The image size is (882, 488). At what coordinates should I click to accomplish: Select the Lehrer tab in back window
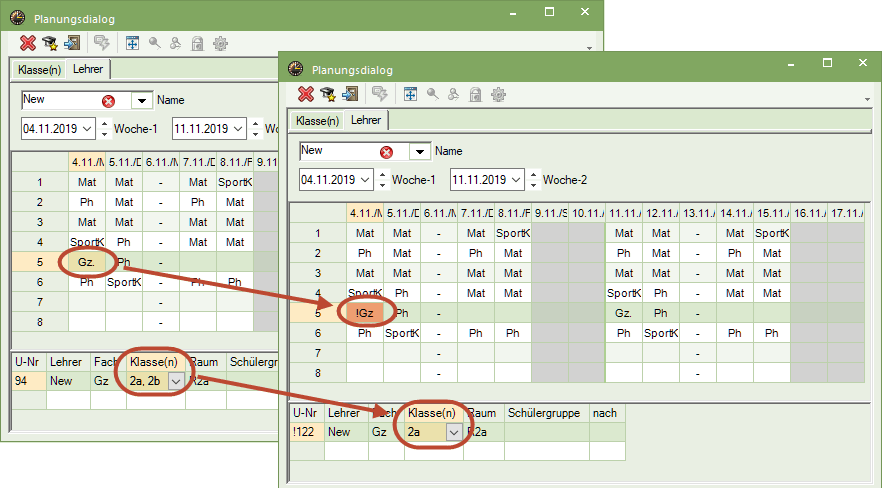tap(88, 69)
